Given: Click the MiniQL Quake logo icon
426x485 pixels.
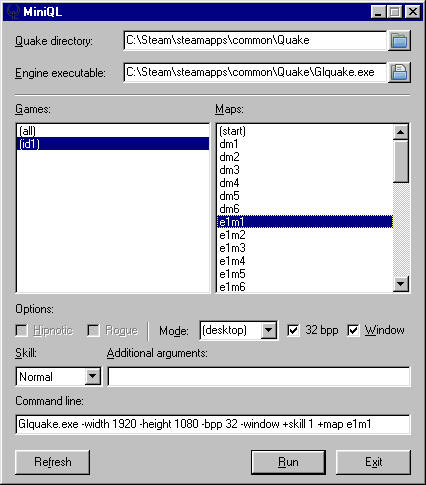Looking at the screenshot, I should tap(13, 12).
